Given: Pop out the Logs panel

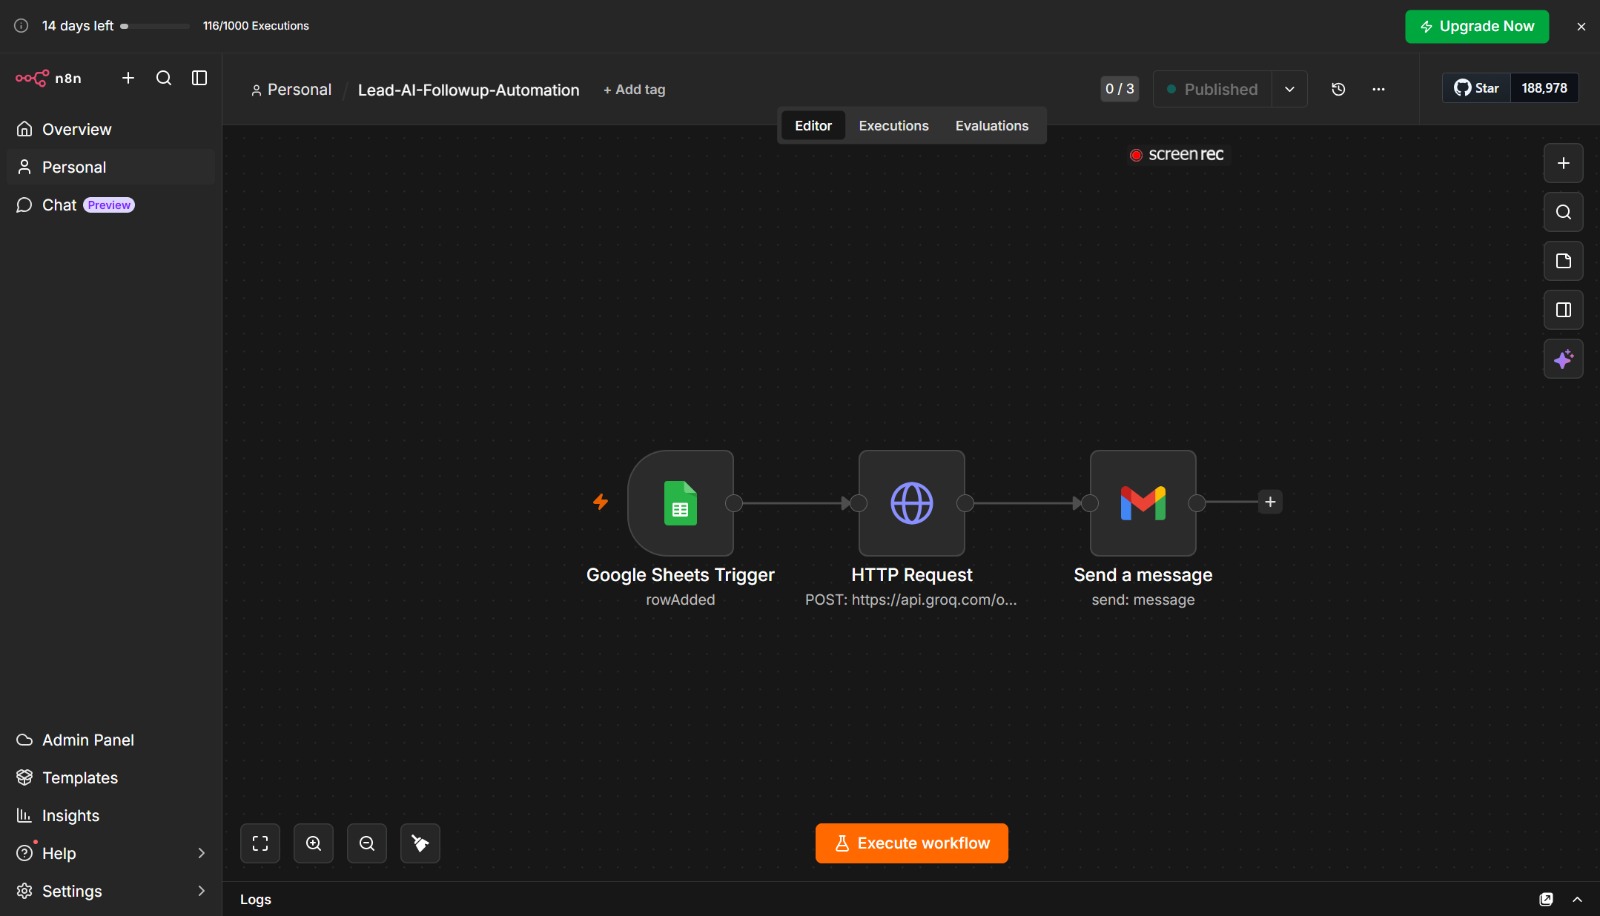Looking at the screenshot, I should tap(1546, 899).
